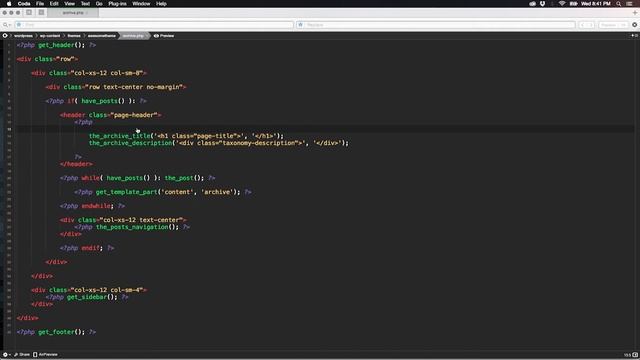The image size is (640, 360).
Task: Click the endif line
Action: click(87, 248)
